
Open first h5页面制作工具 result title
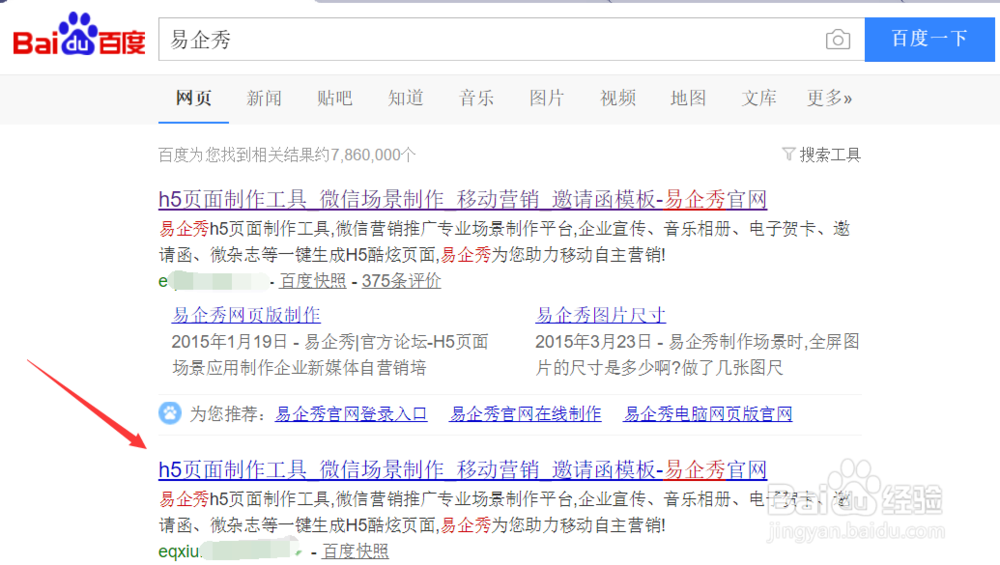[462, 200]
